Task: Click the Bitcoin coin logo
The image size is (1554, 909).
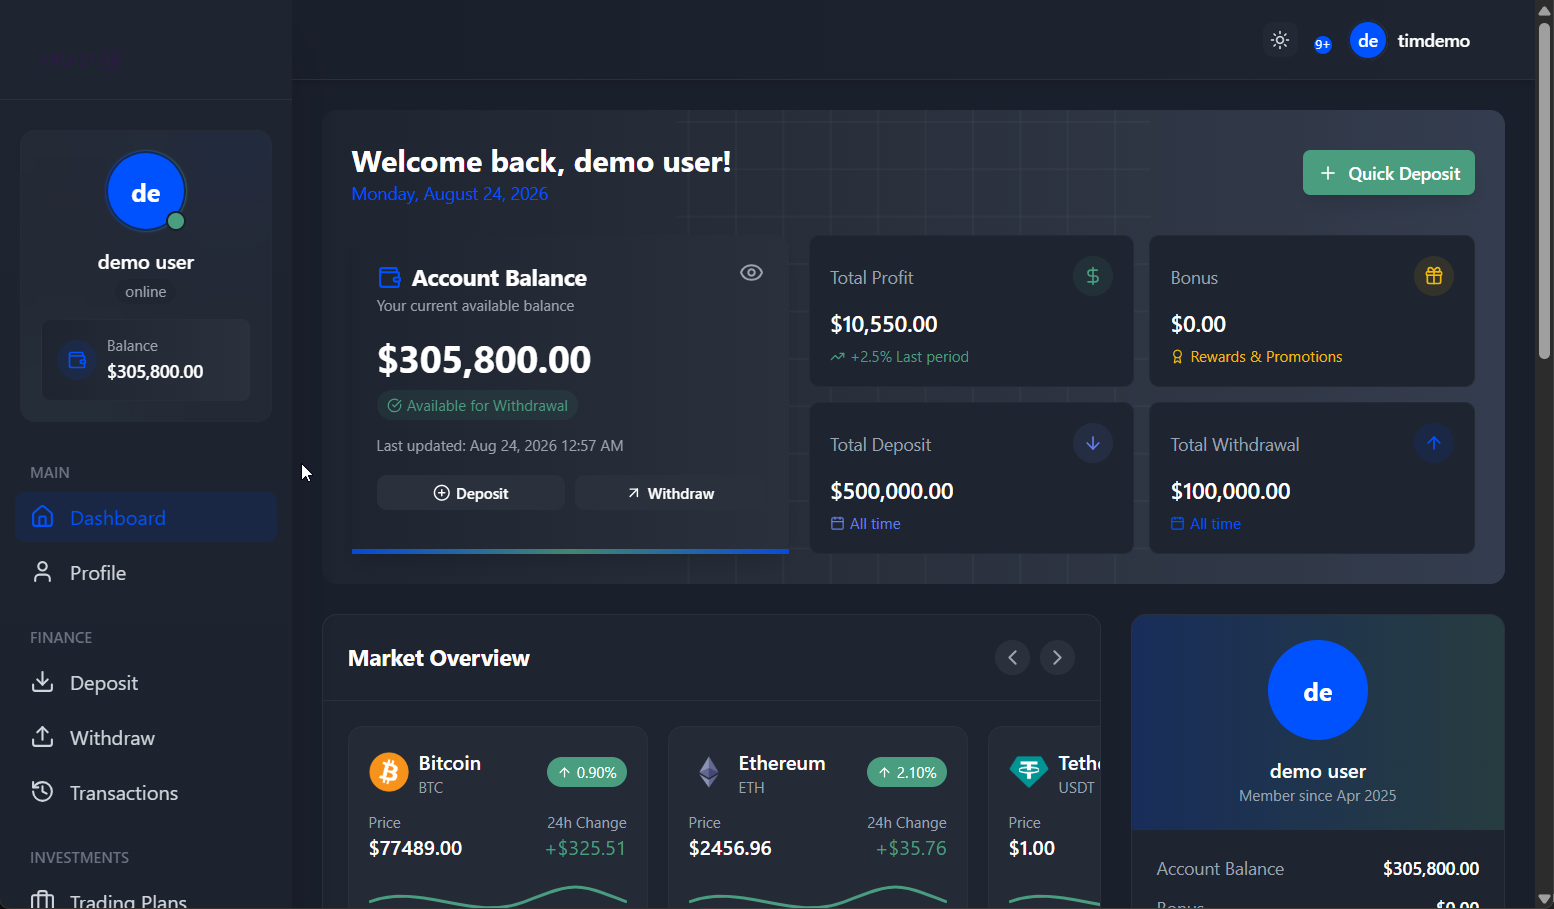Action: 389,772
